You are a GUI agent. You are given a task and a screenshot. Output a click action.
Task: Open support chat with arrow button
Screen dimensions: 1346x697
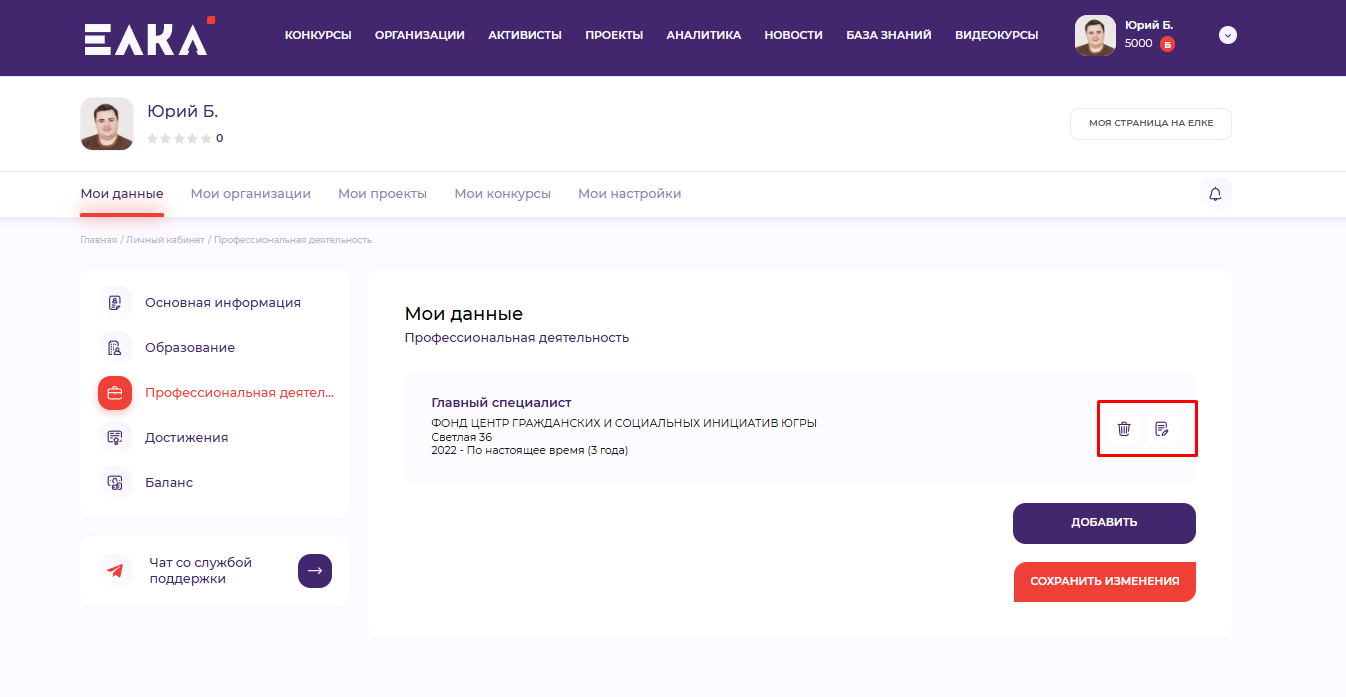(x=315, y=571)
